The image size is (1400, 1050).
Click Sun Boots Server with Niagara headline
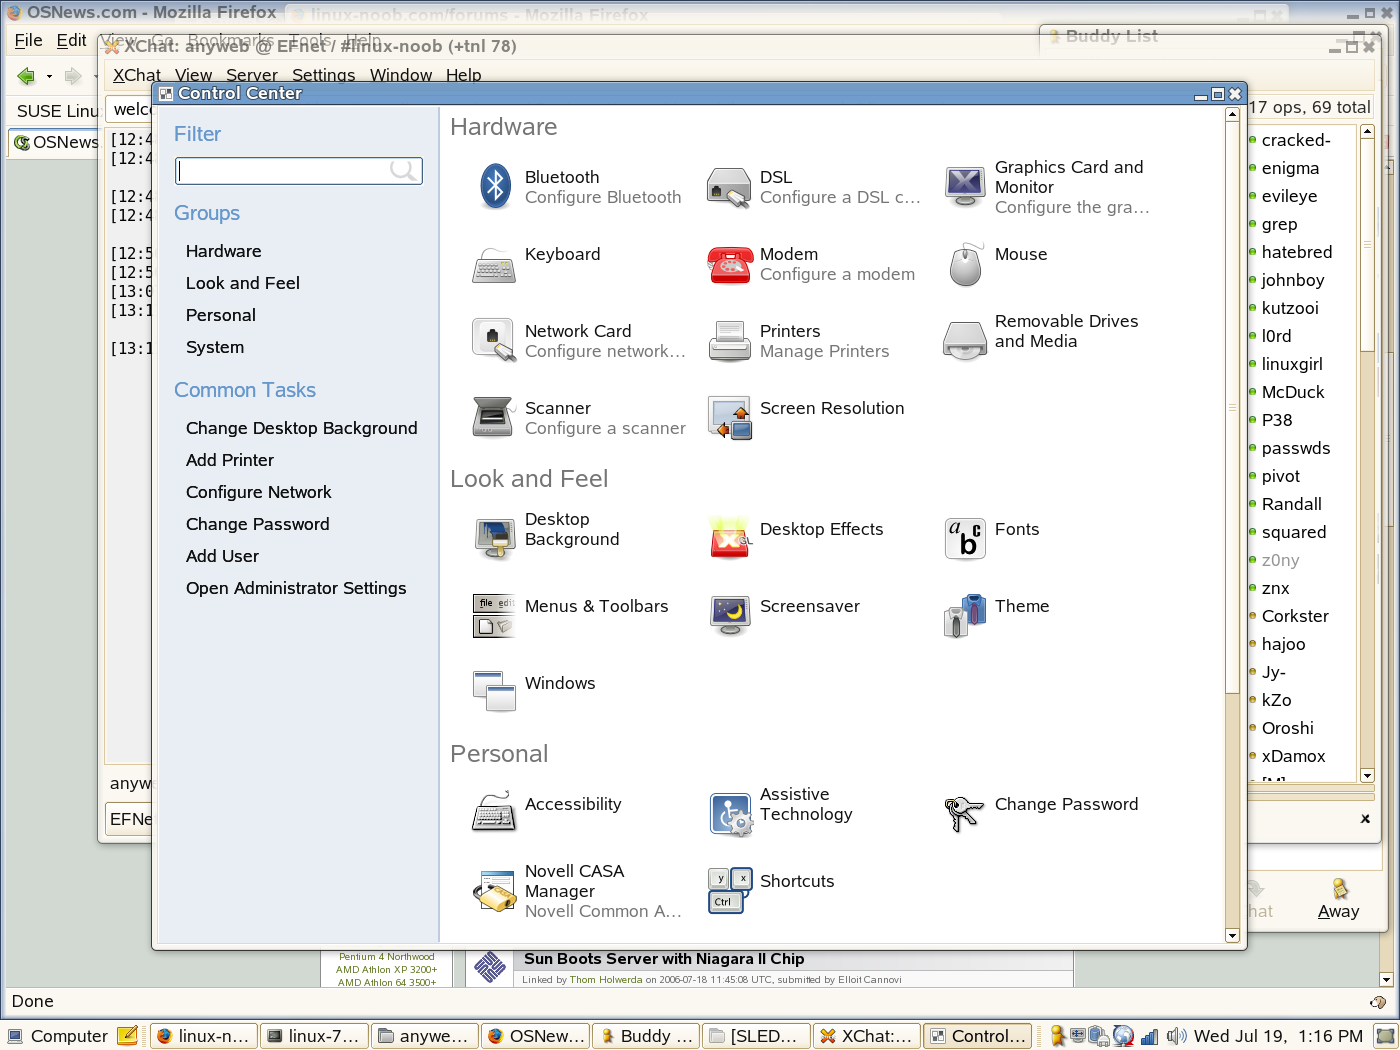[664, 959]
